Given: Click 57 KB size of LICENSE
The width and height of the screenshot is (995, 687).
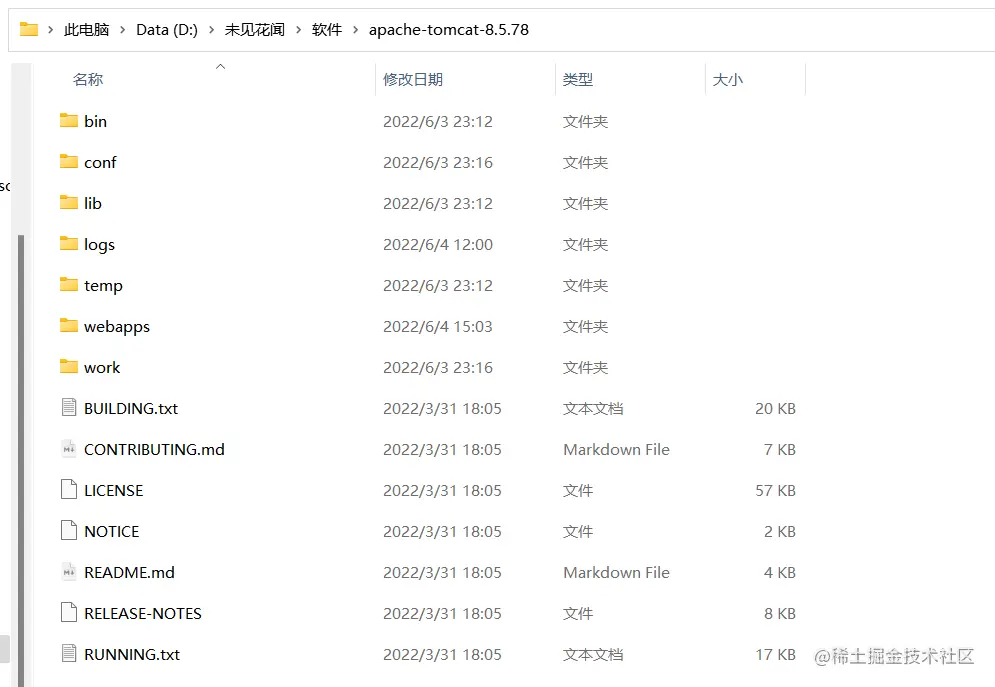Looking at the screenshot, I should 775,490.
